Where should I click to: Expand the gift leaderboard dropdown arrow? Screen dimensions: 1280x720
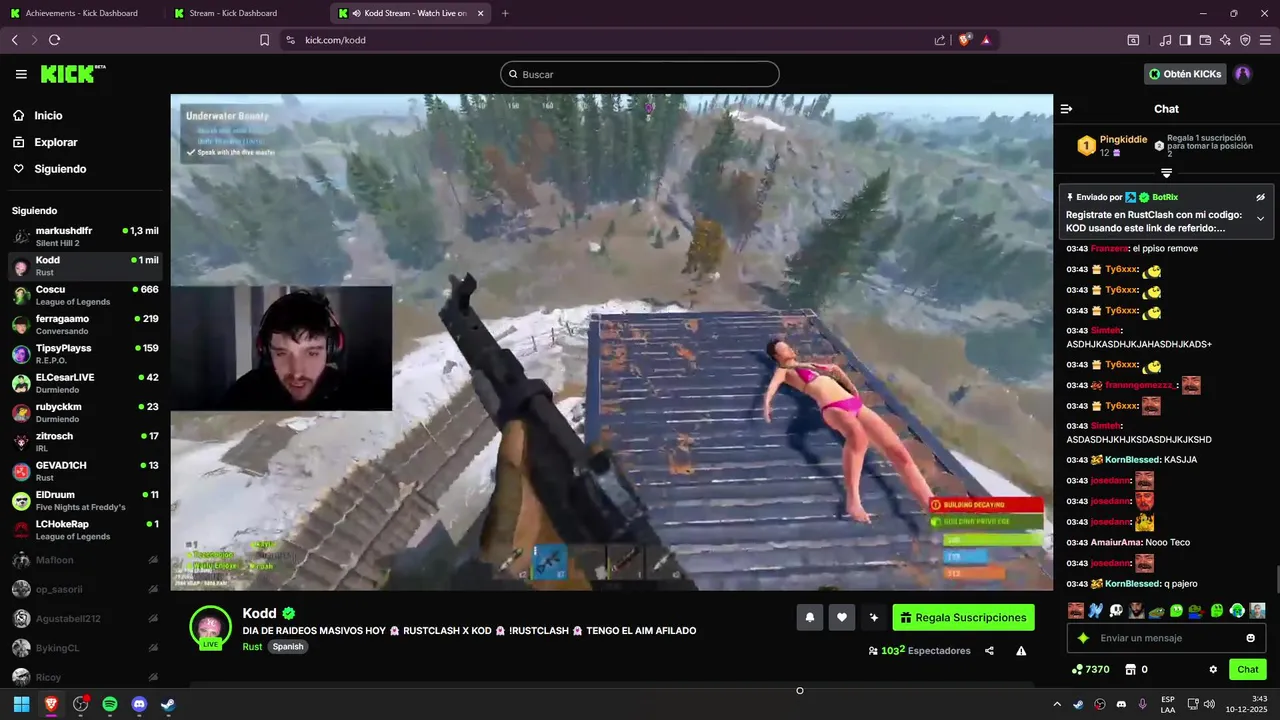(x=1166, y=173)
